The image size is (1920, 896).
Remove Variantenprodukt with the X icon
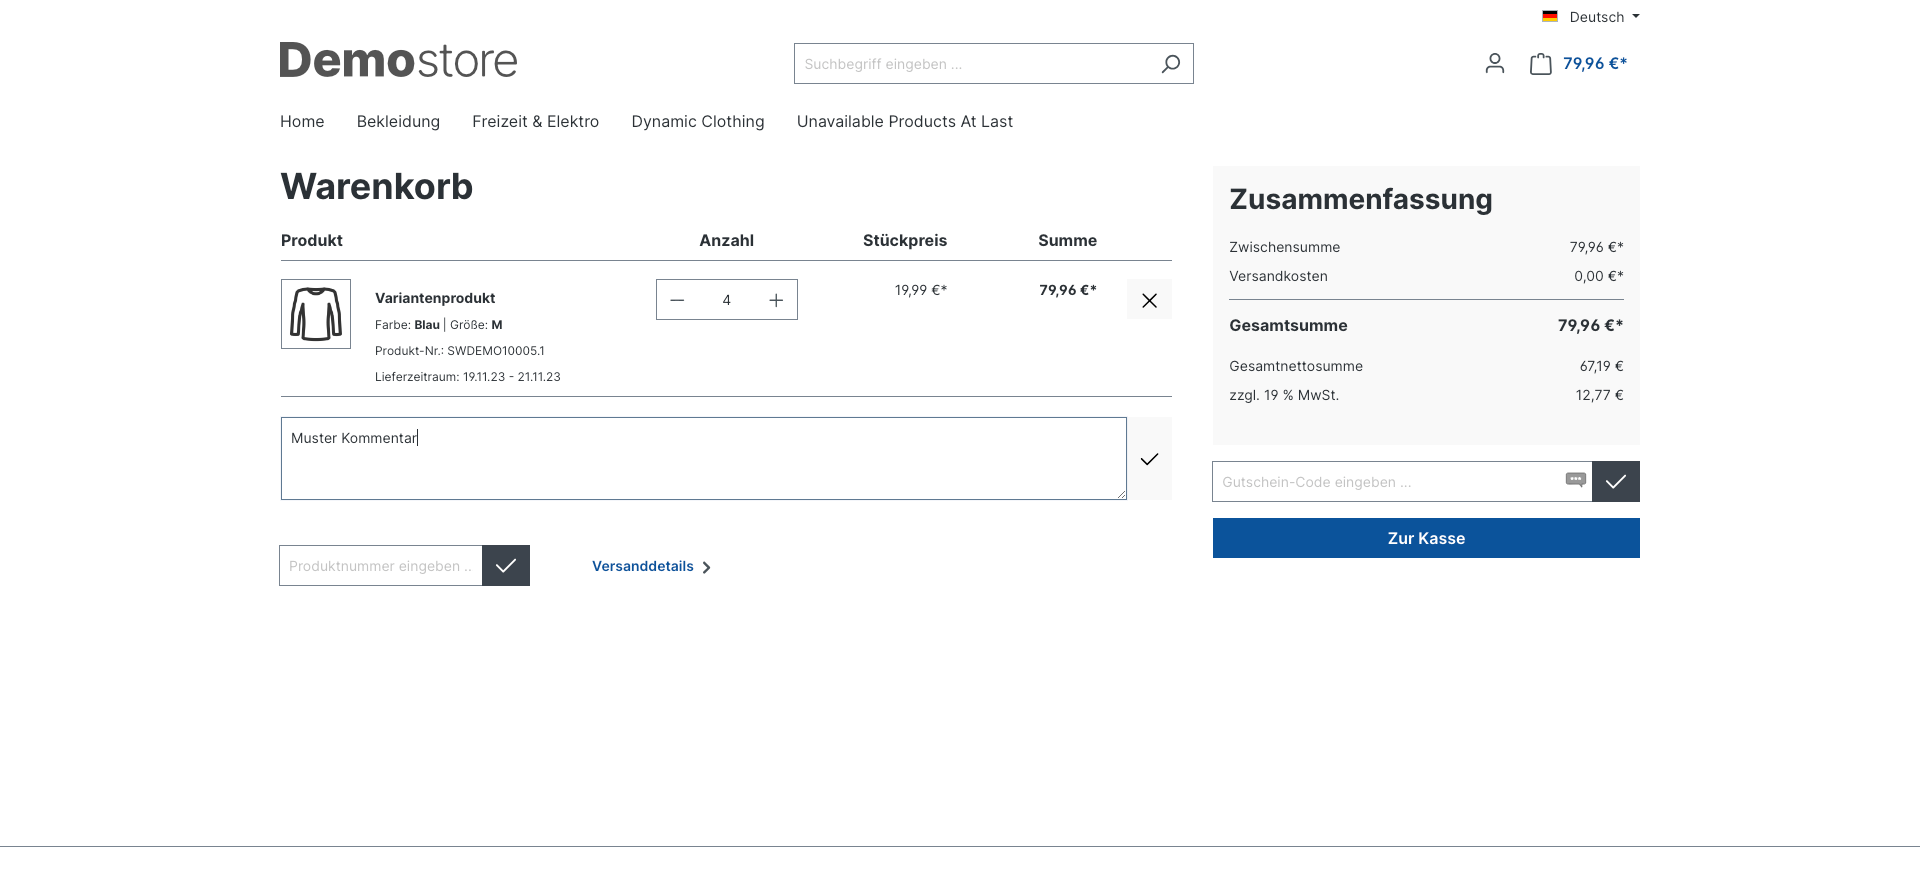pos(1149,300)
